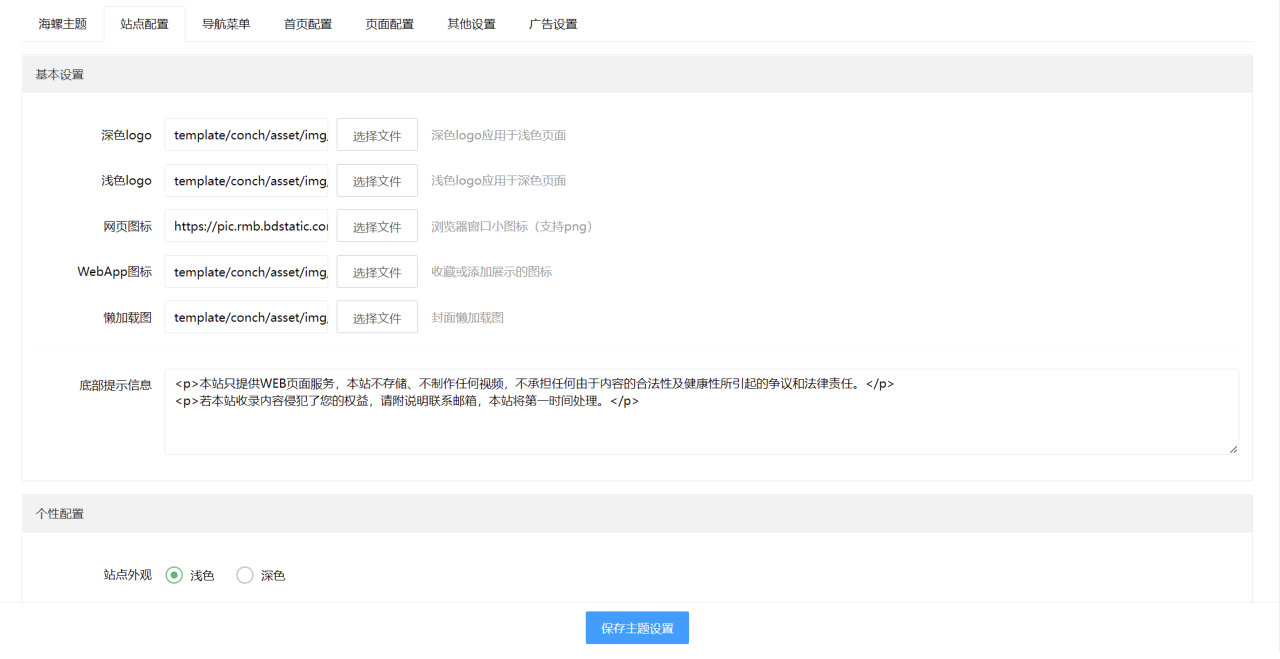Click 选择文件 for WebApp图标

377,271
